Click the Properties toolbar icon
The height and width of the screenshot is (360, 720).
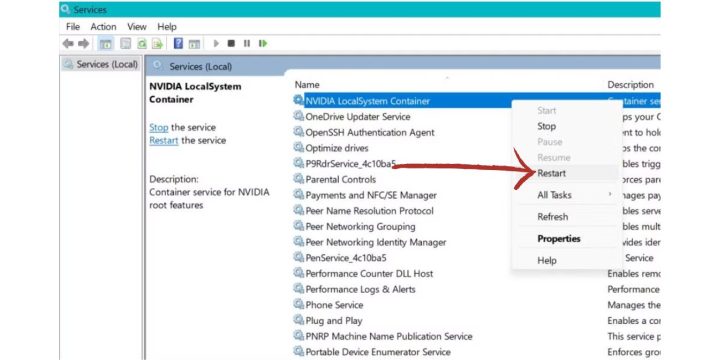pos(126,44)
